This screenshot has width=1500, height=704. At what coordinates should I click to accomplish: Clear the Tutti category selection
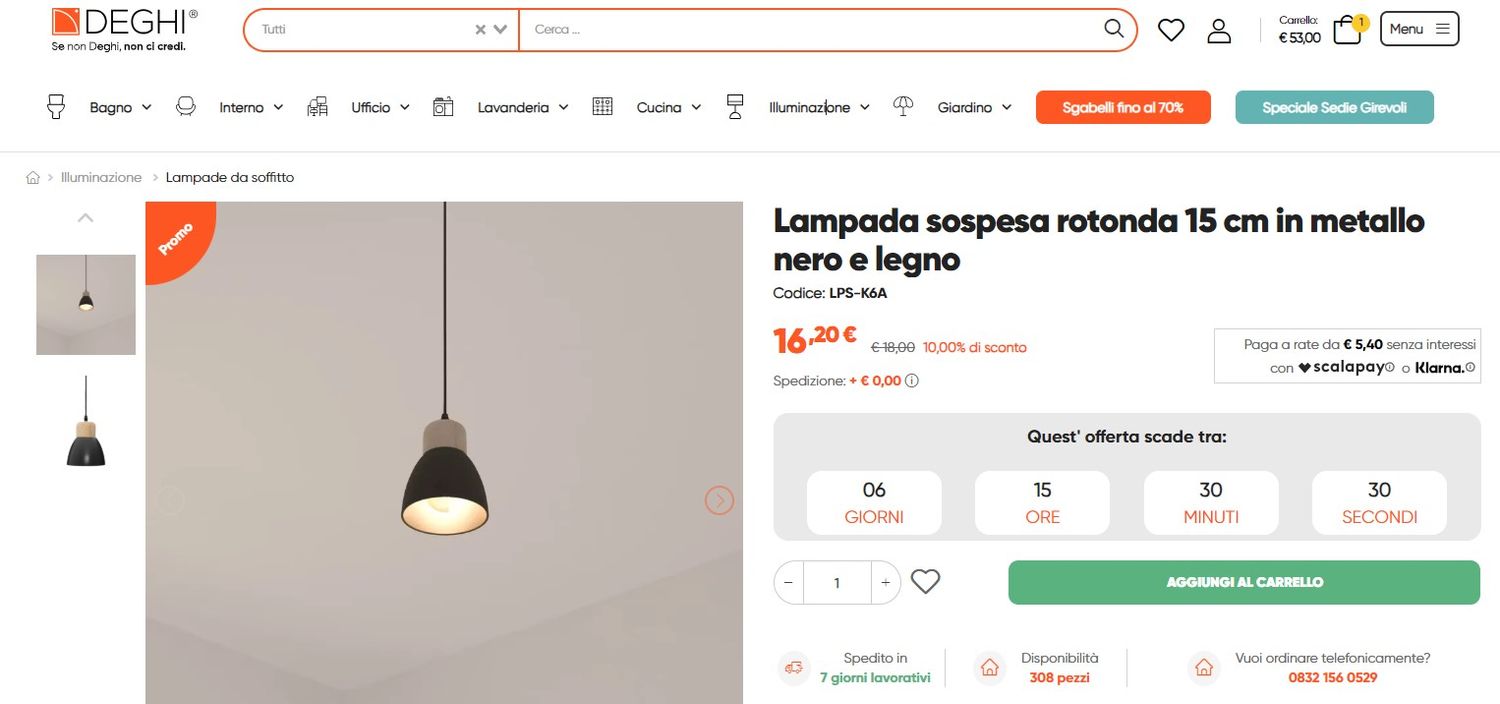click(480, 30)
